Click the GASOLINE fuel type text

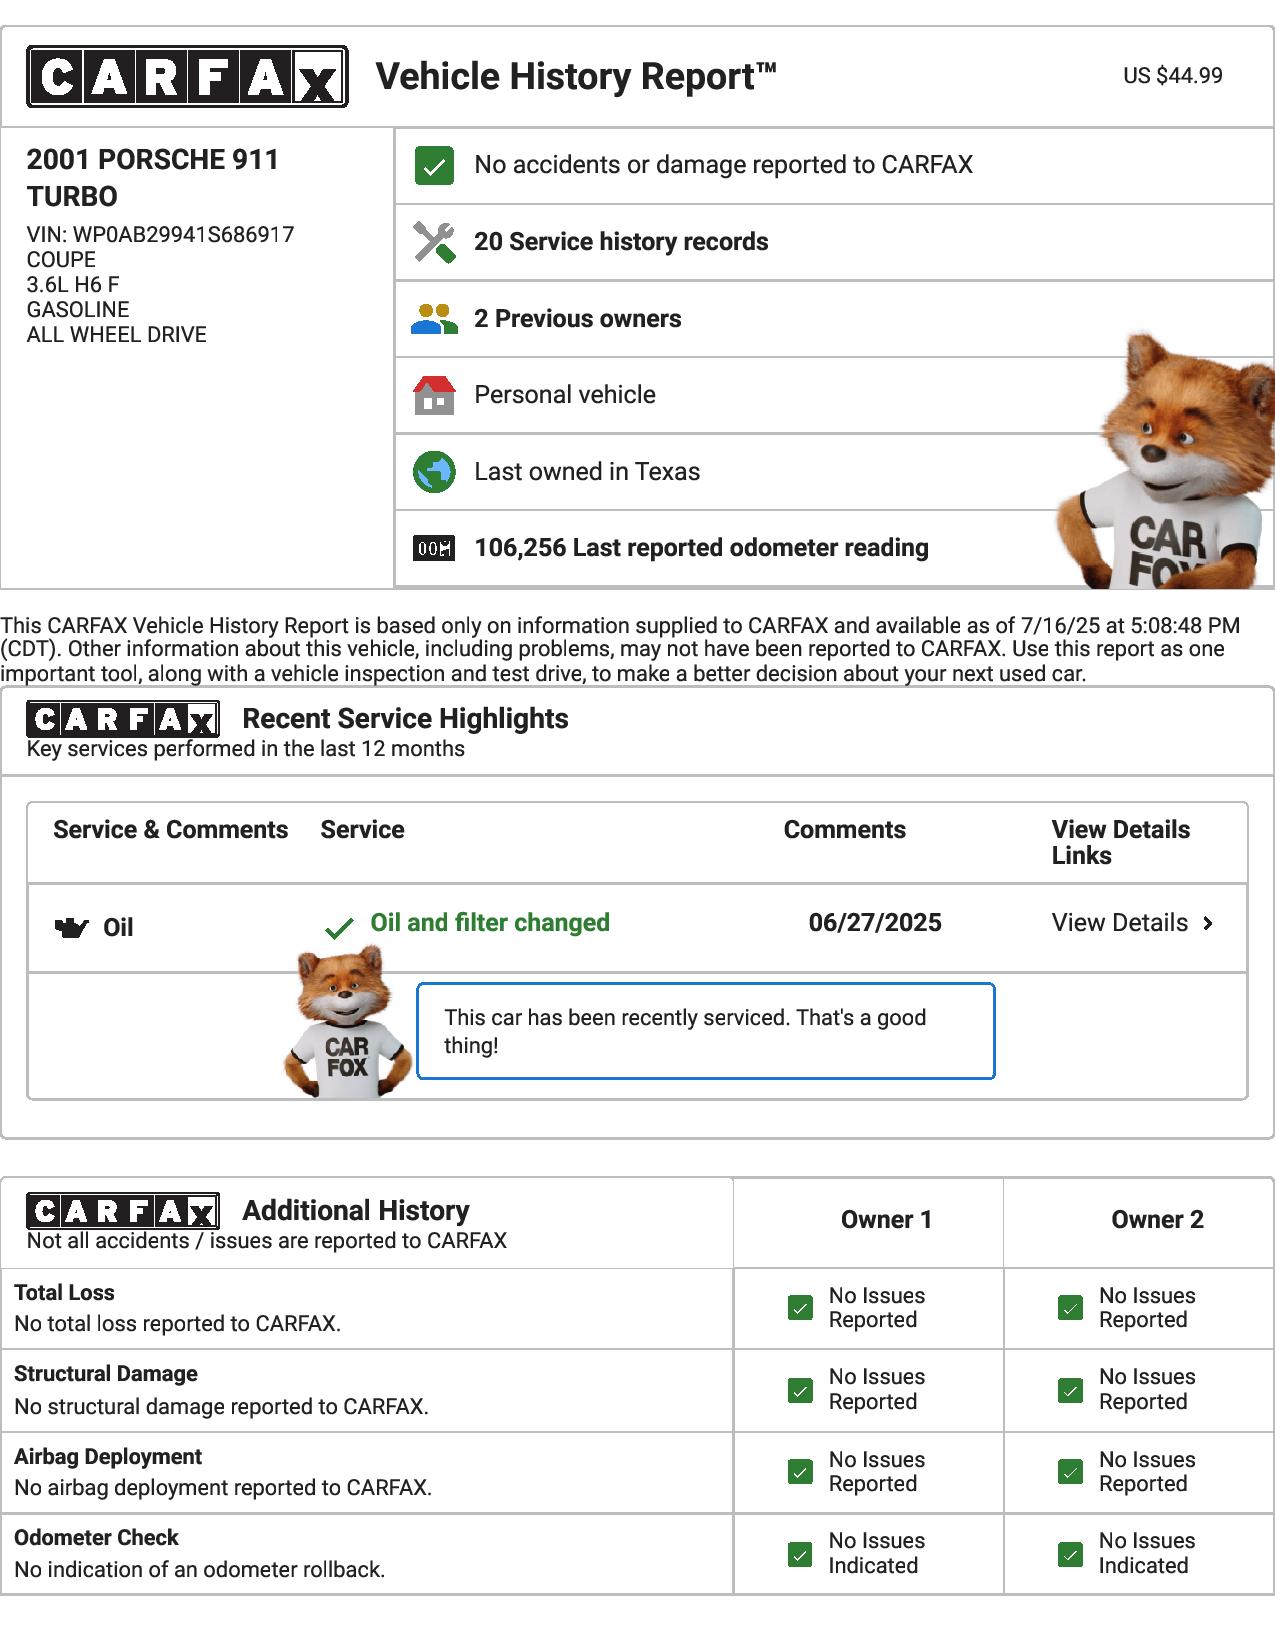point(78,310)
